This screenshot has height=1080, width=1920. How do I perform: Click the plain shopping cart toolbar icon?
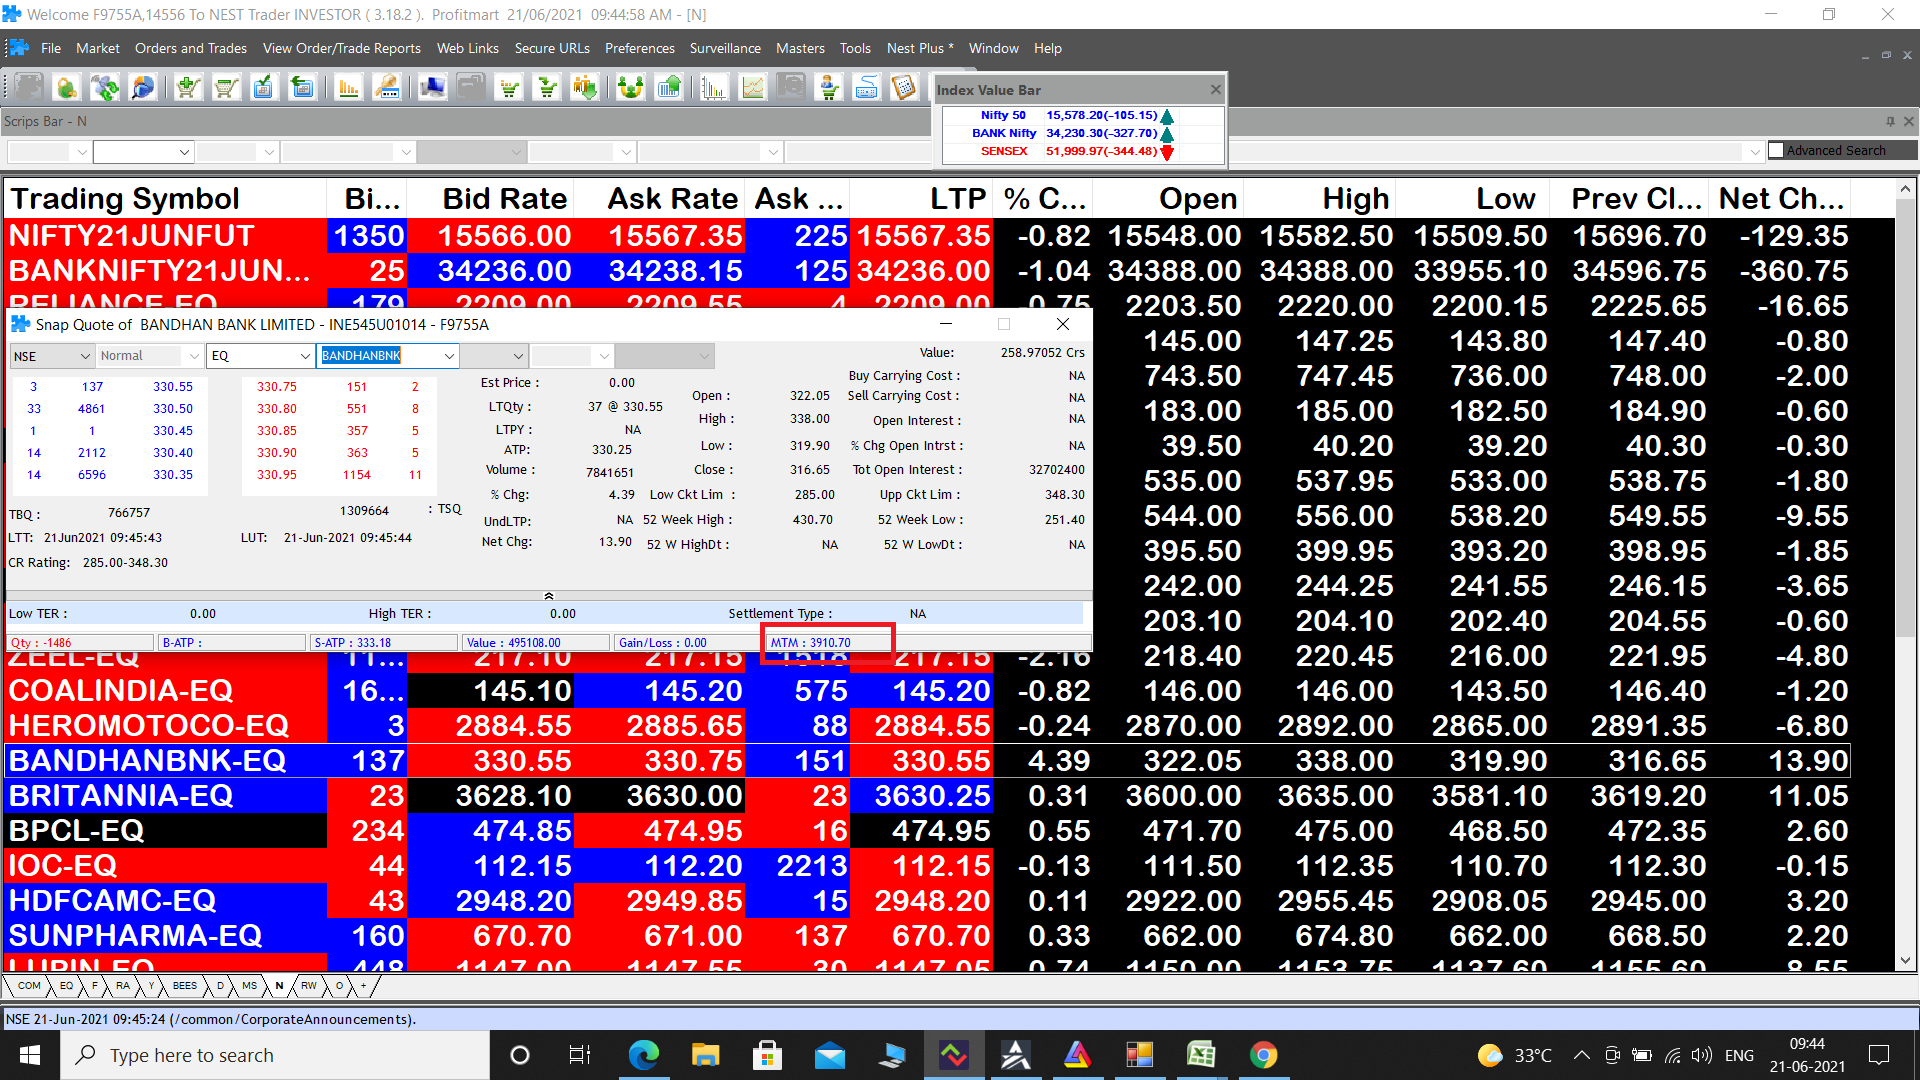[x=226, y=88]
